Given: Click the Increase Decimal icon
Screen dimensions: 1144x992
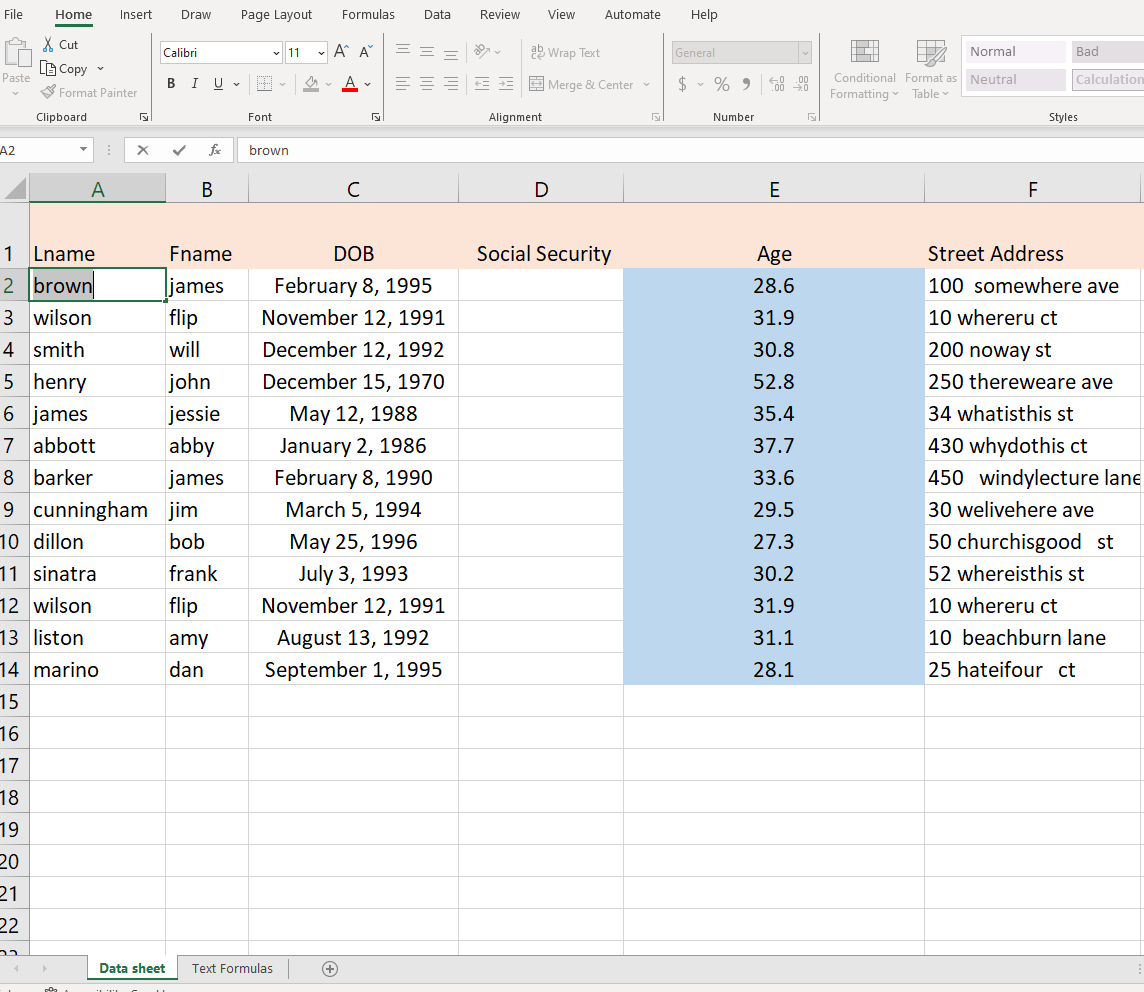Looking at the screenshot, I should point(777,84).
